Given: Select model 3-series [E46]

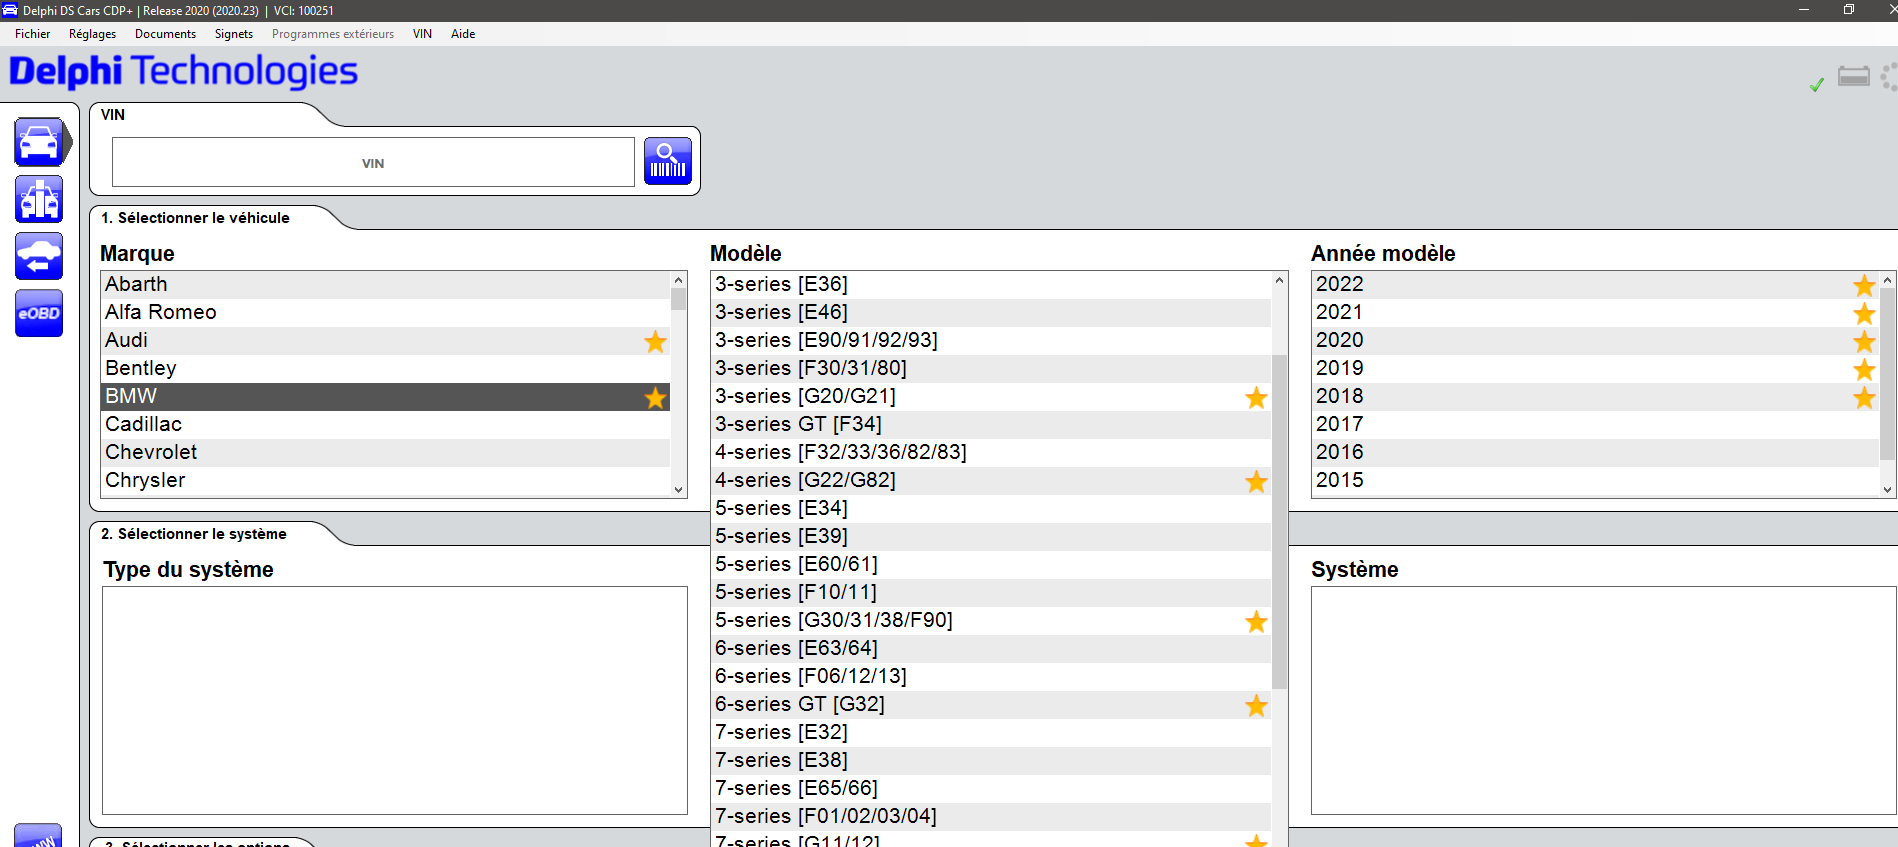Looking at the screenshot, I should [991, 312].
